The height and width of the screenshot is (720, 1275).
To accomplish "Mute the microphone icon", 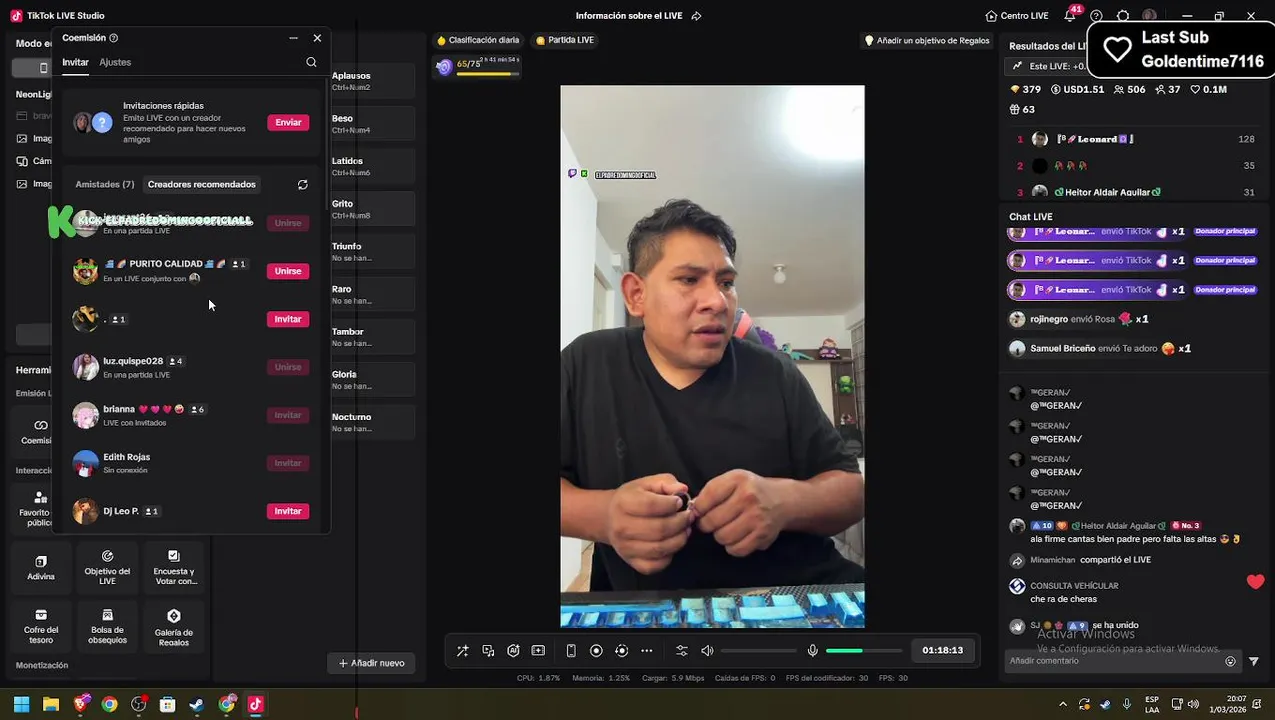I will [813, 650].
